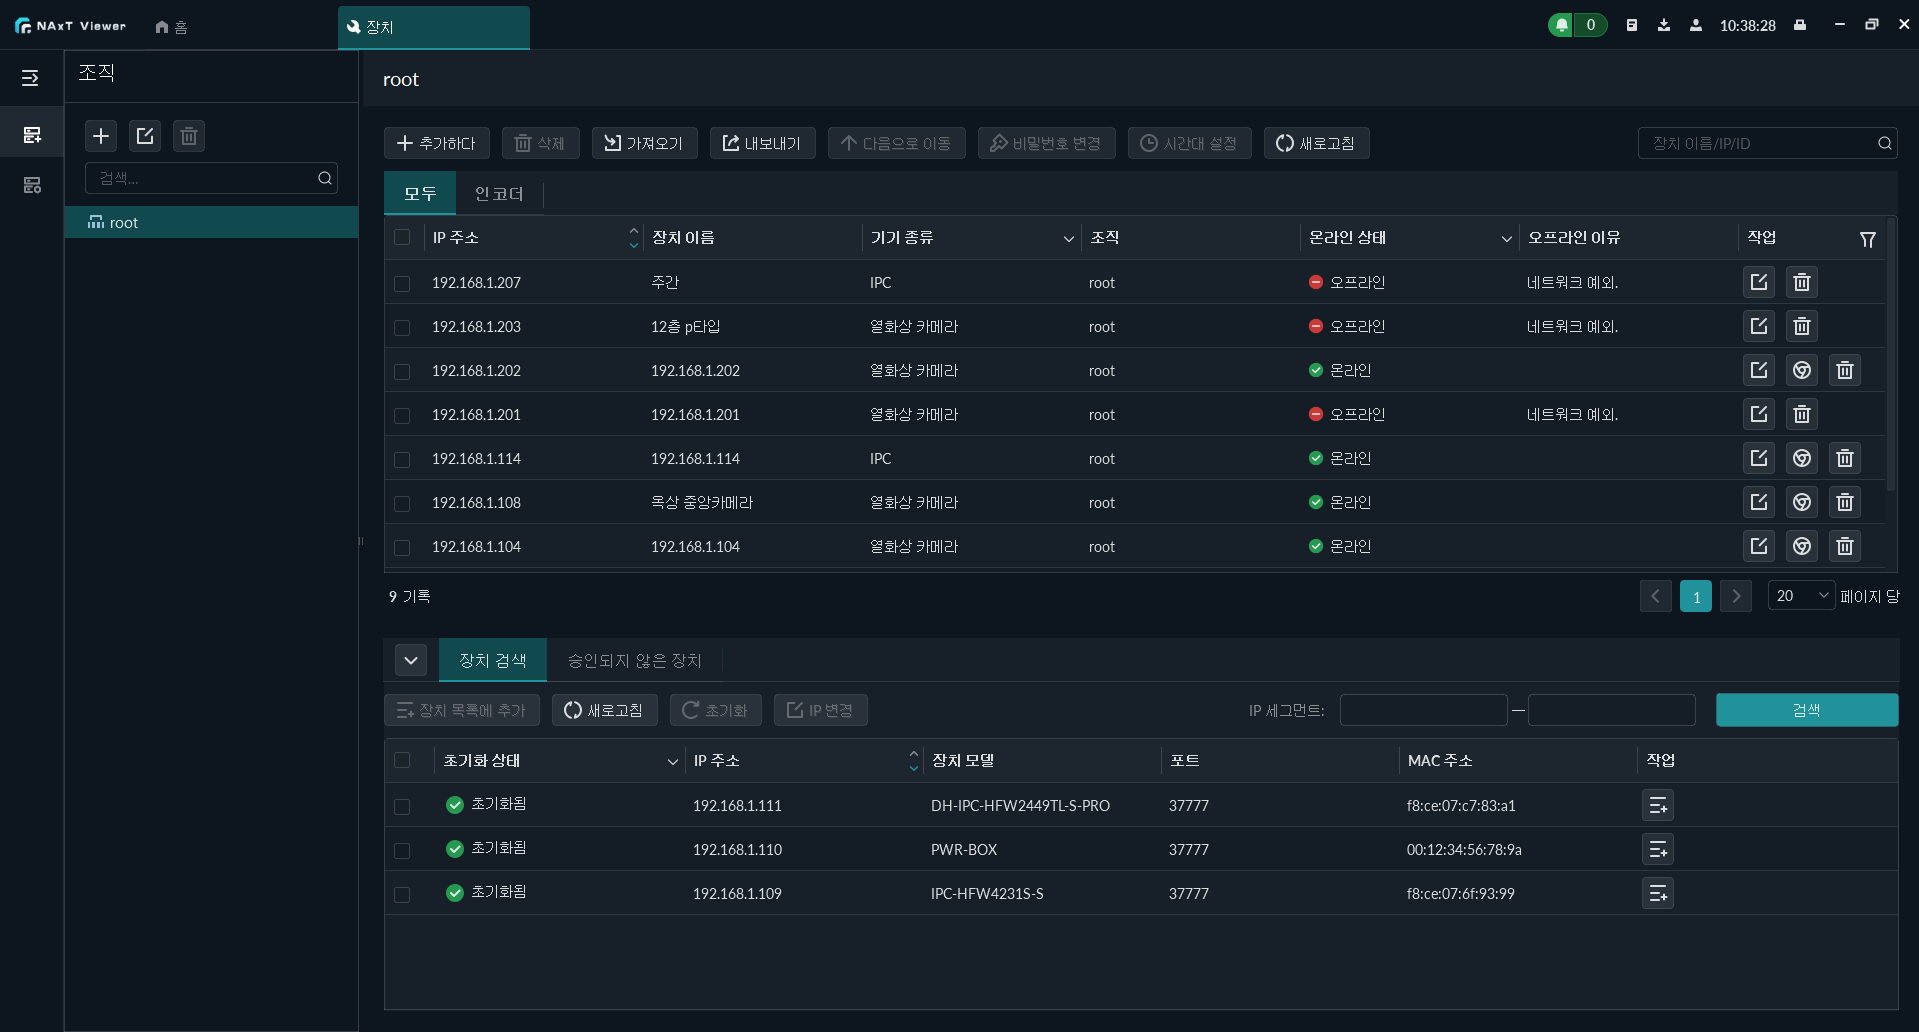Screen dimensions: 1919x1032
Task: Collapse the left sidebar menu icon
Action: point(31,78)
